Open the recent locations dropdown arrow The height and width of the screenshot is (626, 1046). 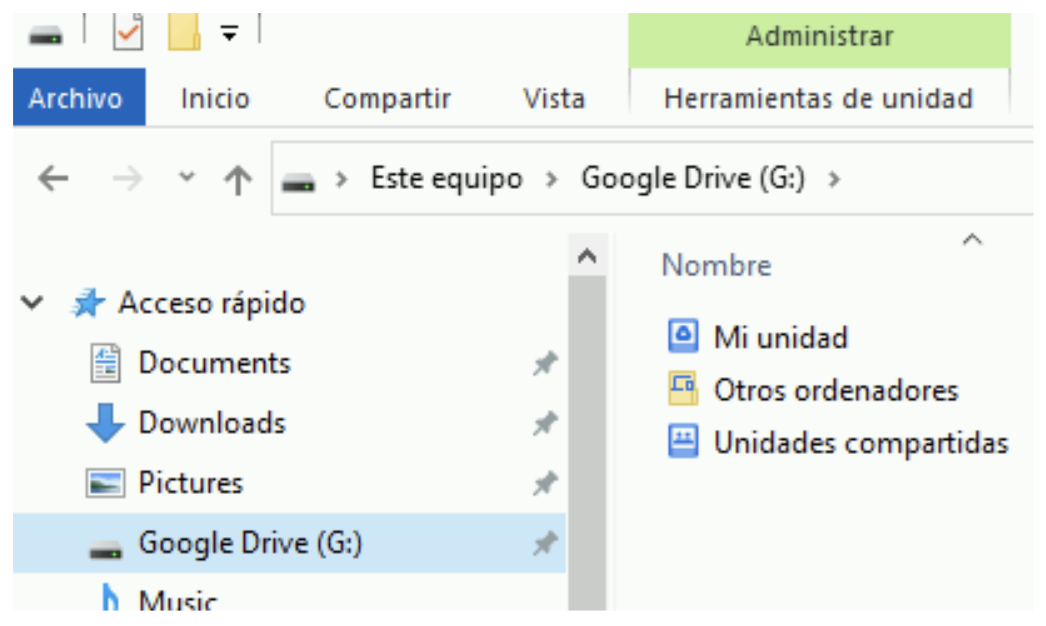point(186,179)
